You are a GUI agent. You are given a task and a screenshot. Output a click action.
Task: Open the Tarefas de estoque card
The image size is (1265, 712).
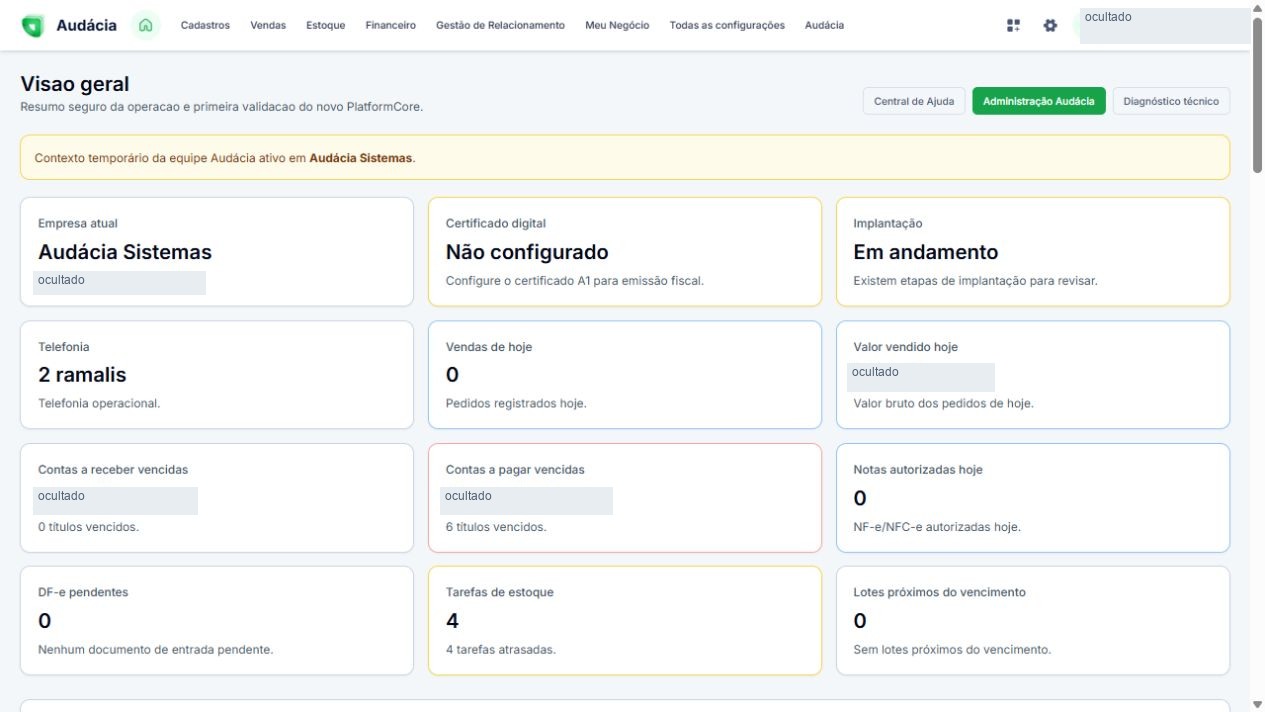point(625,620)
